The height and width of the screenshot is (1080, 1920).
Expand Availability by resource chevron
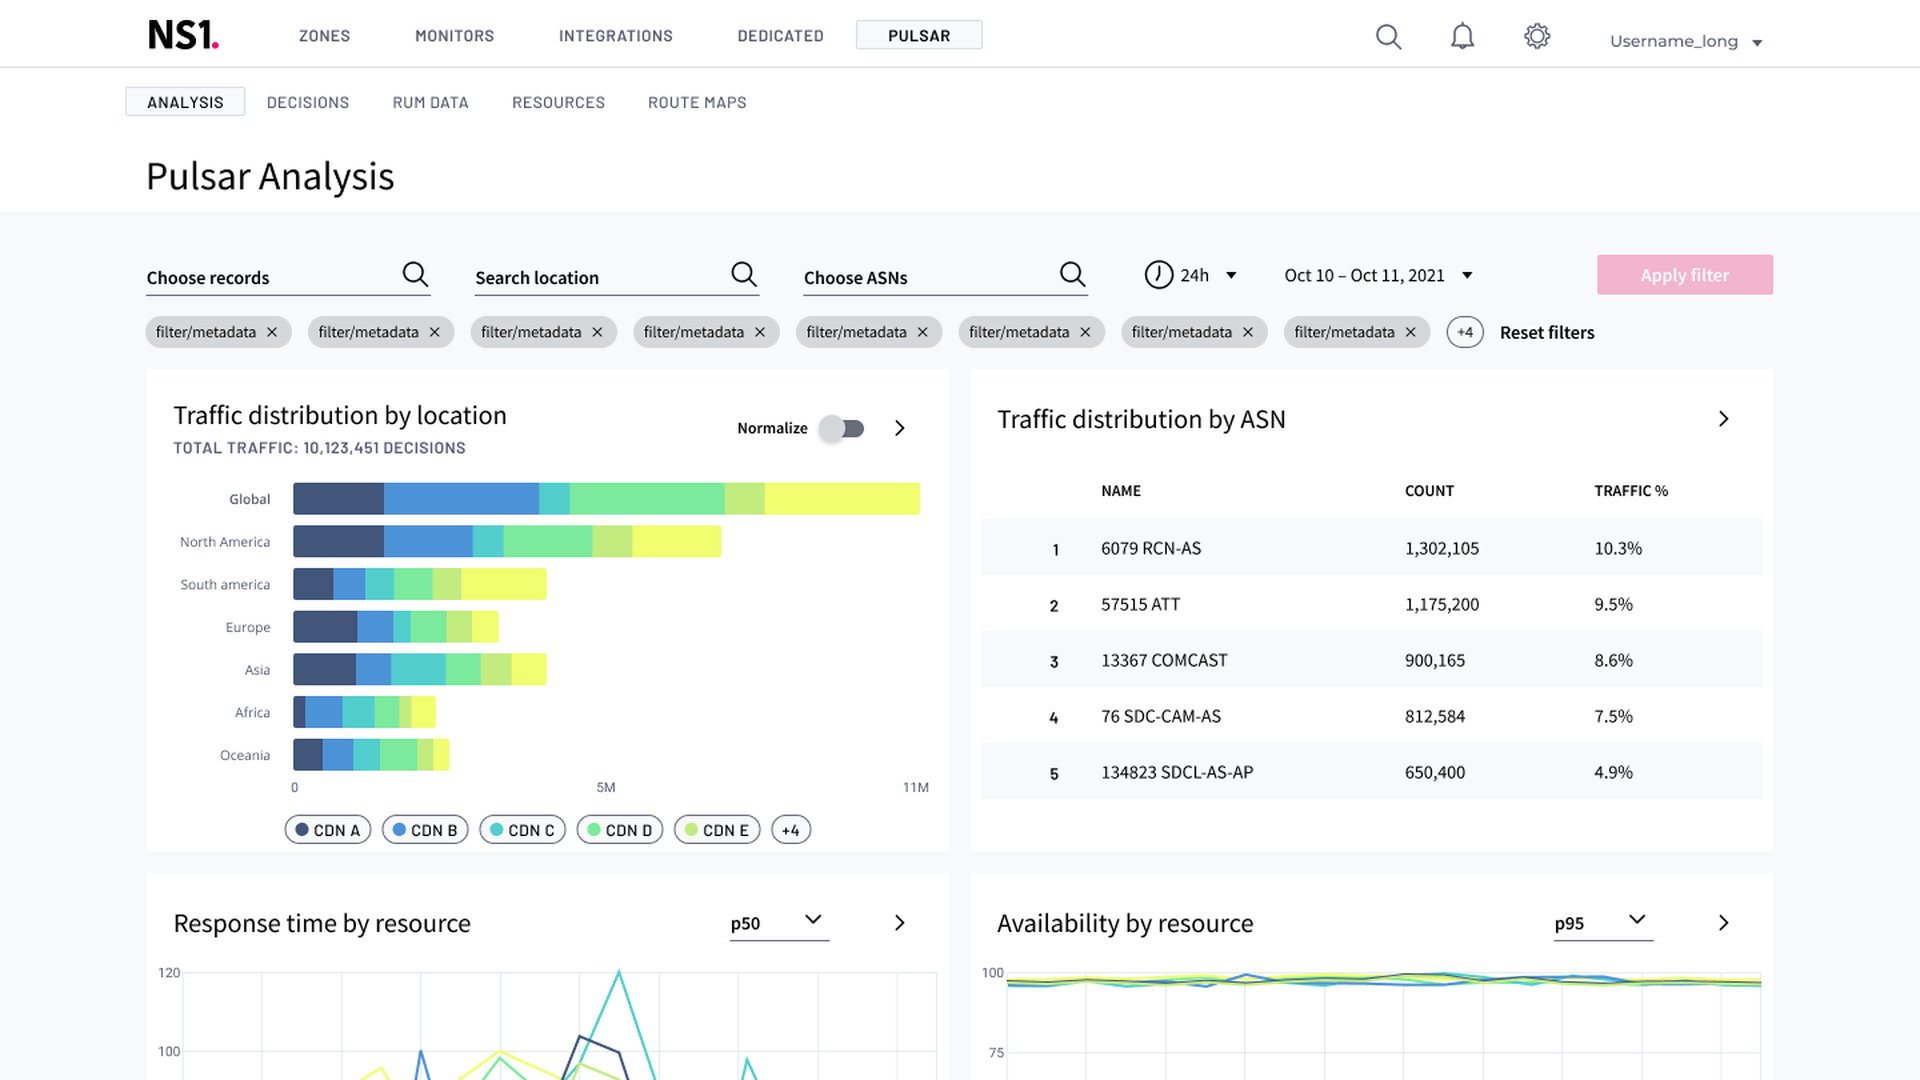(x=1724, y=923)
